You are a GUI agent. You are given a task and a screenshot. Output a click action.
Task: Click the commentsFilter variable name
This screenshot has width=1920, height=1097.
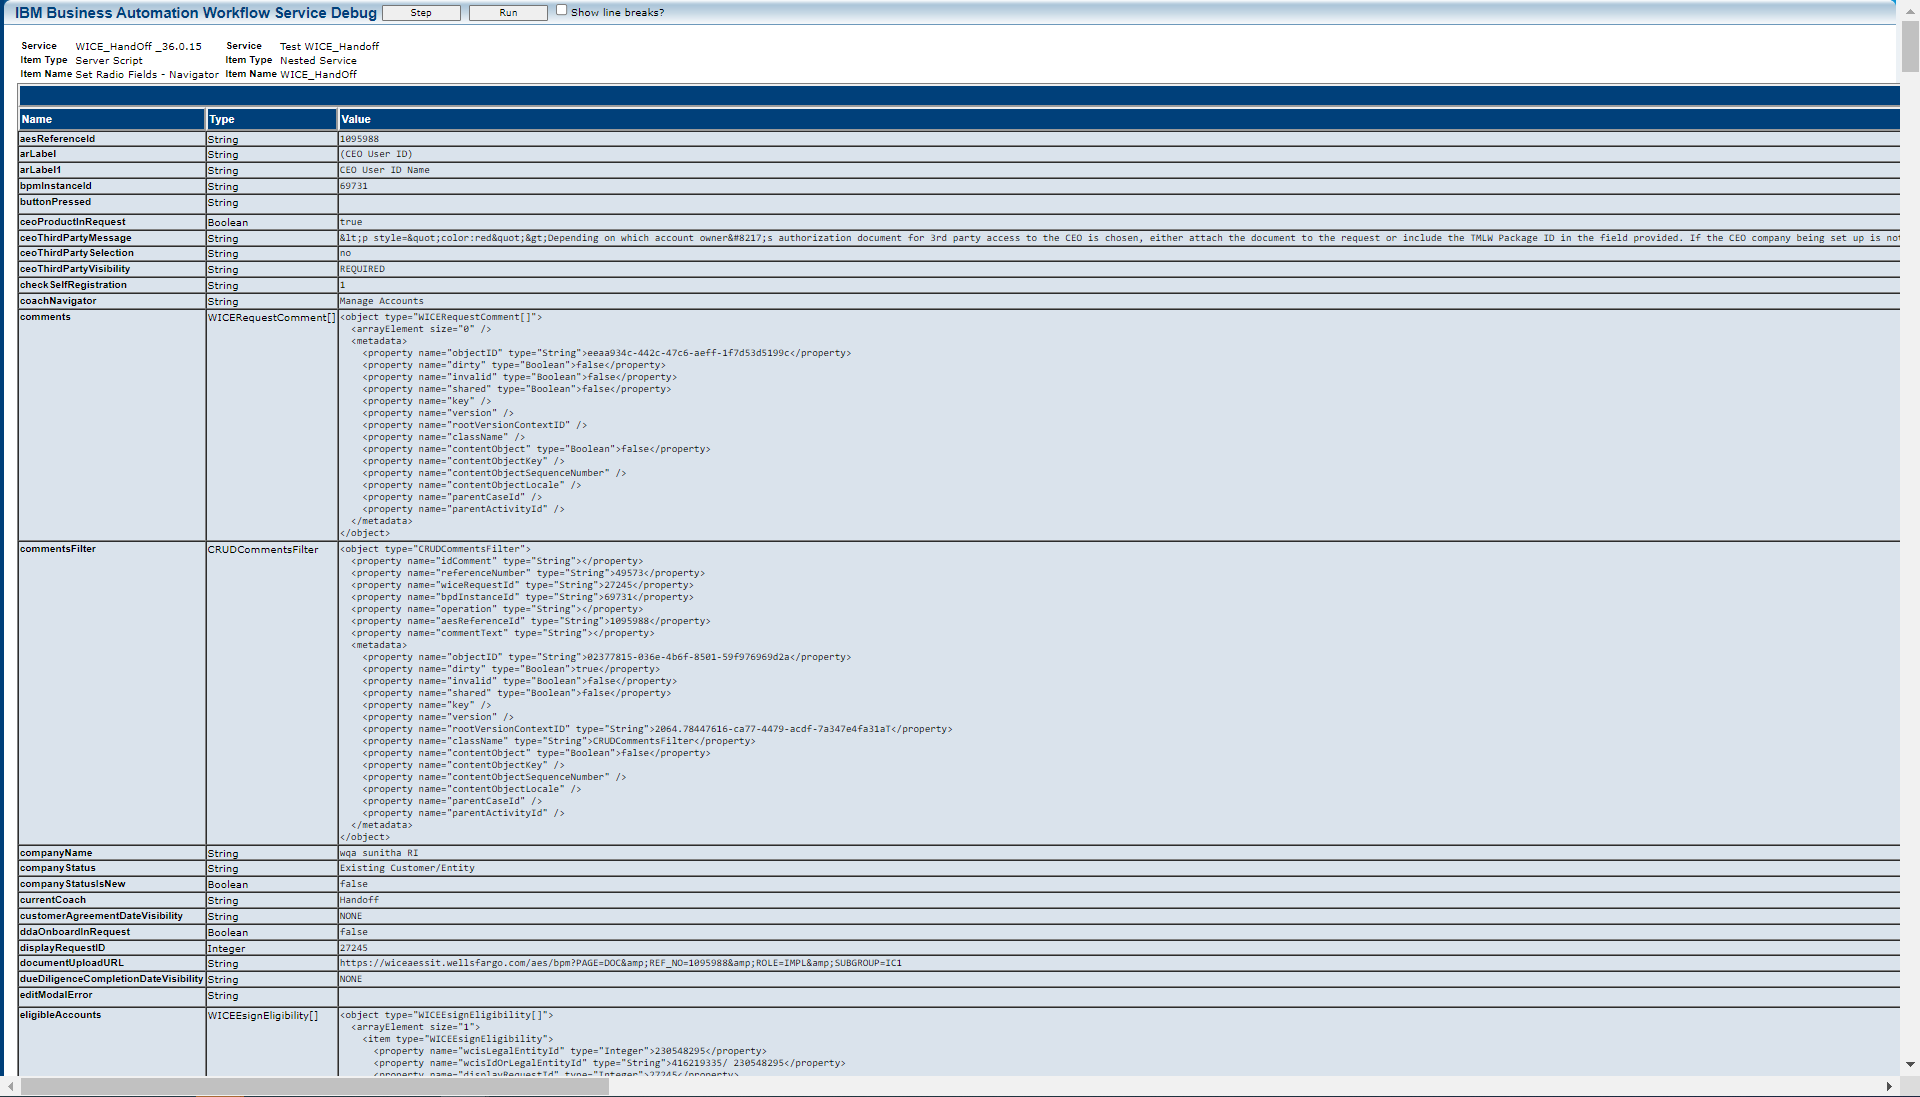pyautogui.click(x=58, y=549)
